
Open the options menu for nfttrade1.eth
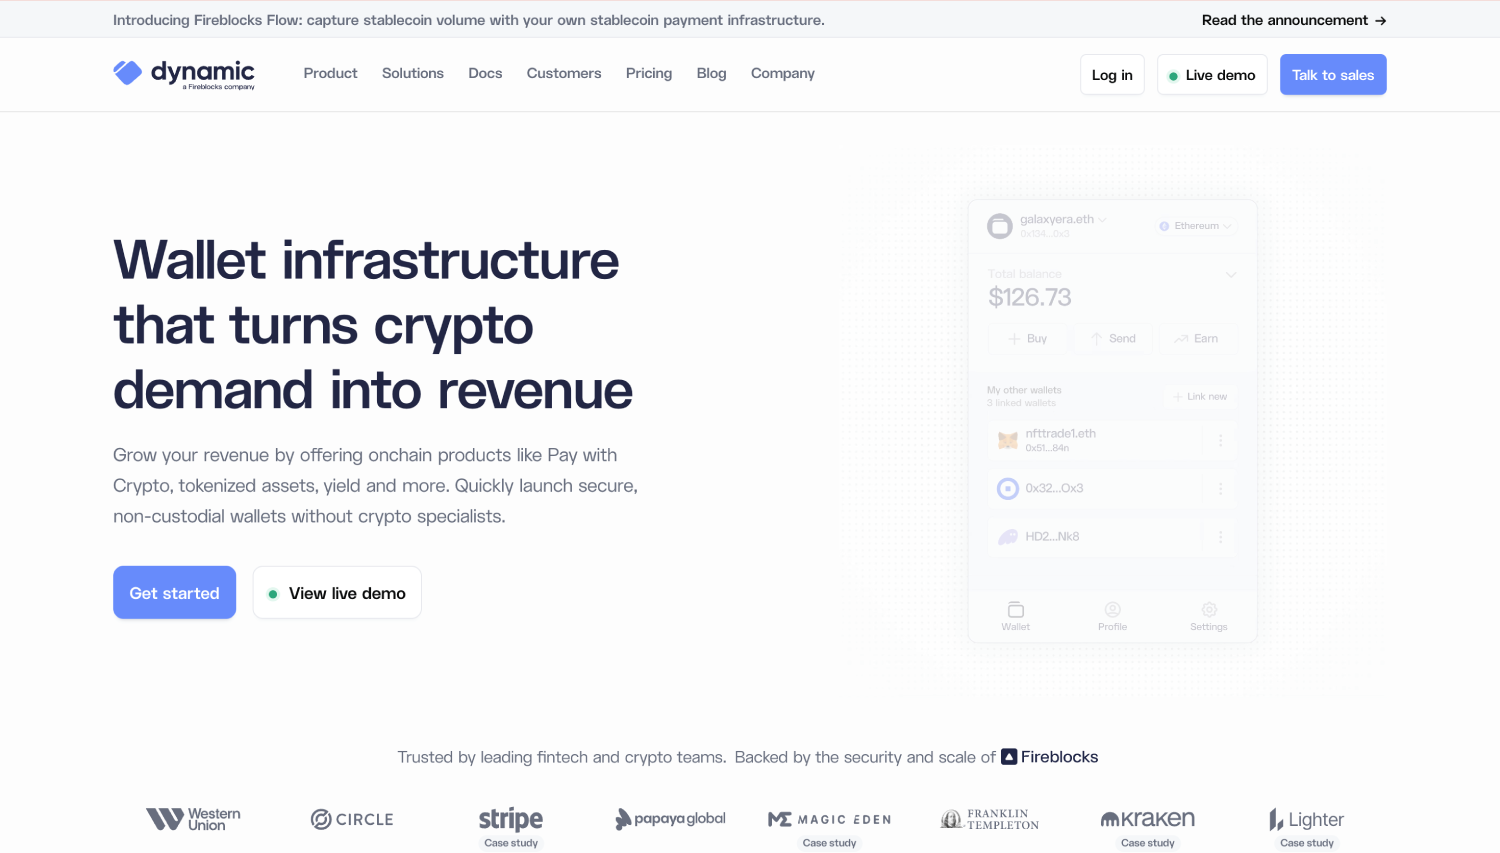(1220, 440)
